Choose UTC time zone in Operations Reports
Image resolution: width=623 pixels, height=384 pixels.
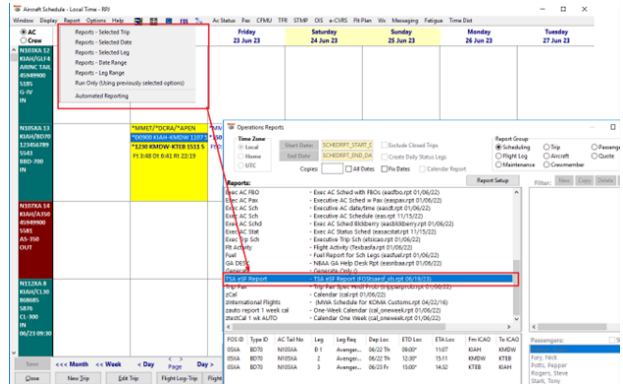pyautogui.click(x=241, y=165)
